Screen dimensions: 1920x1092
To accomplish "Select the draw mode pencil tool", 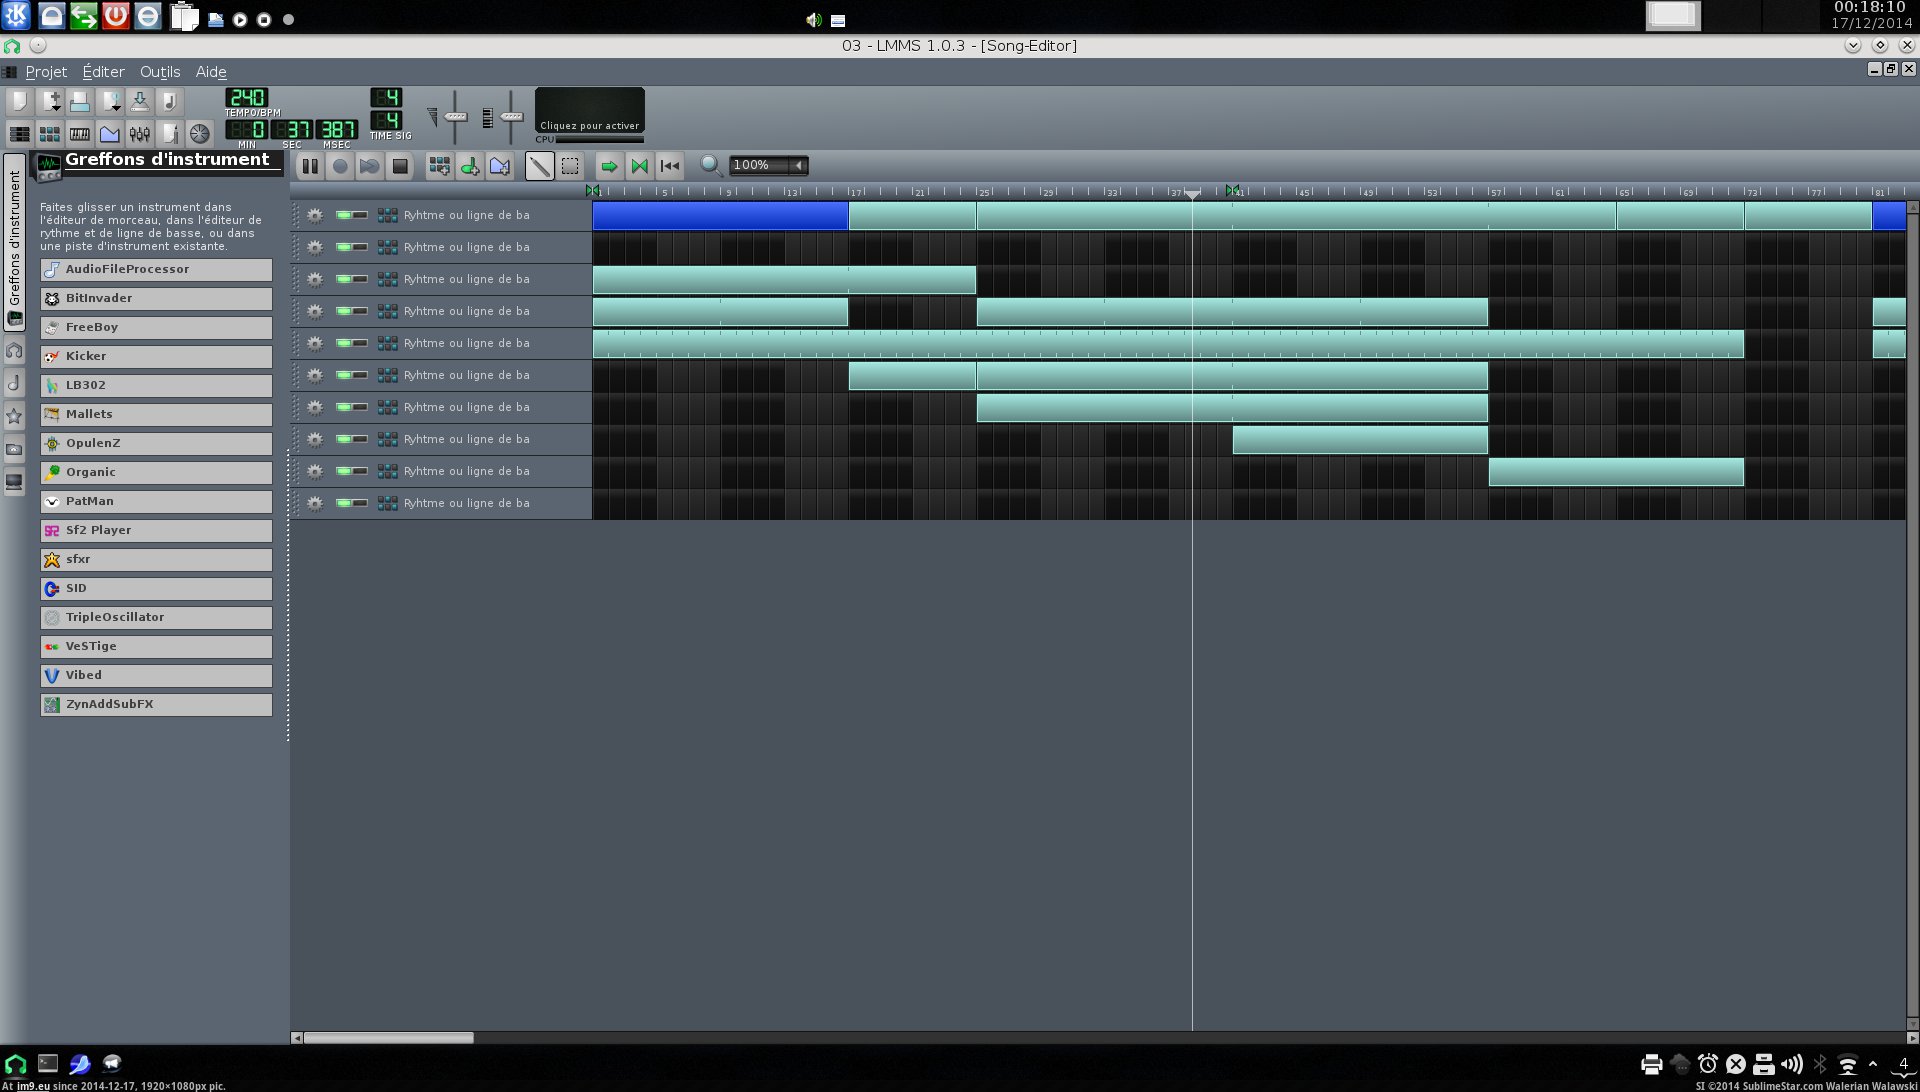I will pyautogui.click(x=539, y=166).
